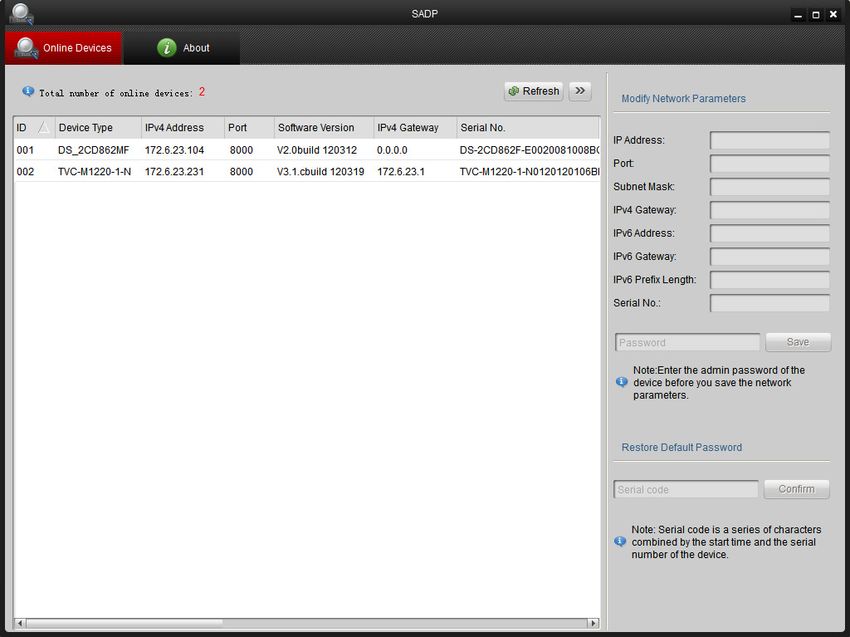Close the SADP window
850x637 pixels.
[834, 15]
